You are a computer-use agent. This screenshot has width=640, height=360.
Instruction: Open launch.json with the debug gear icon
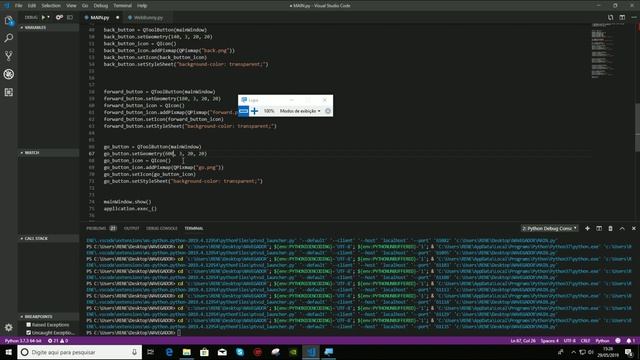pyautogui.click(x=59, y=17)
